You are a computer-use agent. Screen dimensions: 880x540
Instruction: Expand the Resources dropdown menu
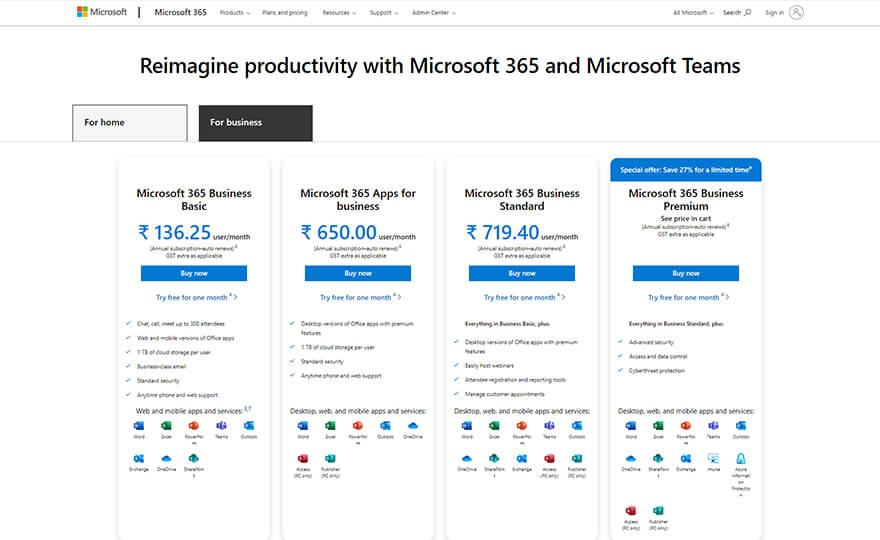pyautogui.click(x=339, y=12)
